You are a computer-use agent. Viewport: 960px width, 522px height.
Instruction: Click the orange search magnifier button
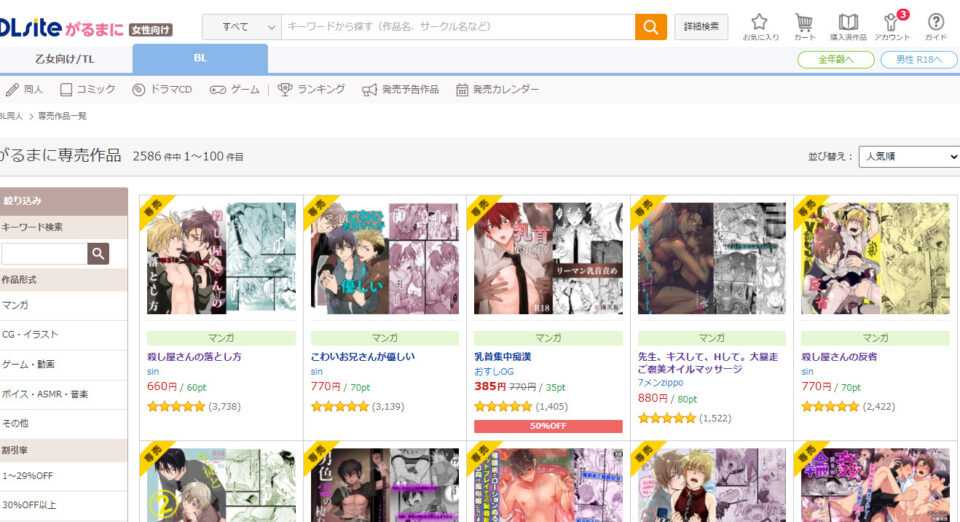click(650, 27)
